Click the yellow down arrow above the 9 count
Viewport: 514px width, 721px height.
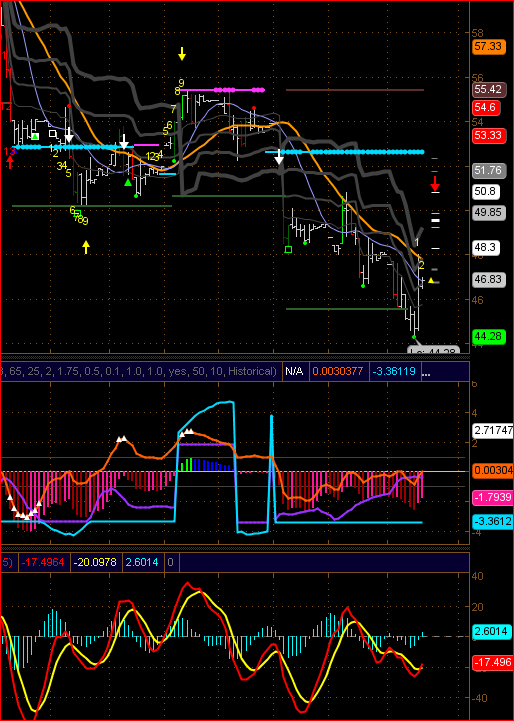pyautogui.click(x=182, y=53)
